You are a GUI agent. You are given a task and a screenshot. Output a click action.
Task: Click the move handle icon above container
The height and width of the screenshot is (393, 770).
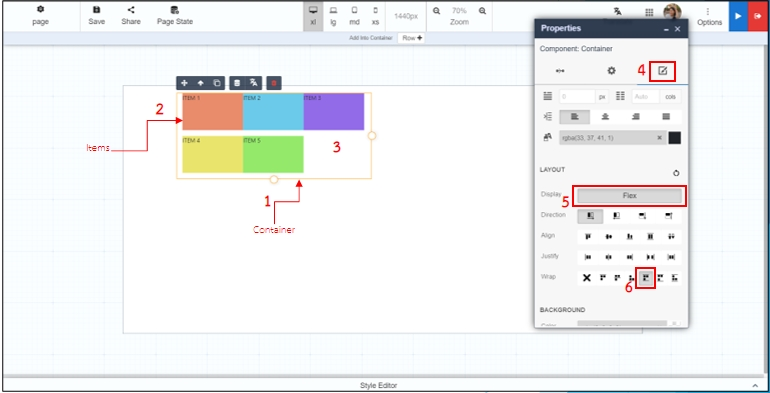tap(184, 83)
